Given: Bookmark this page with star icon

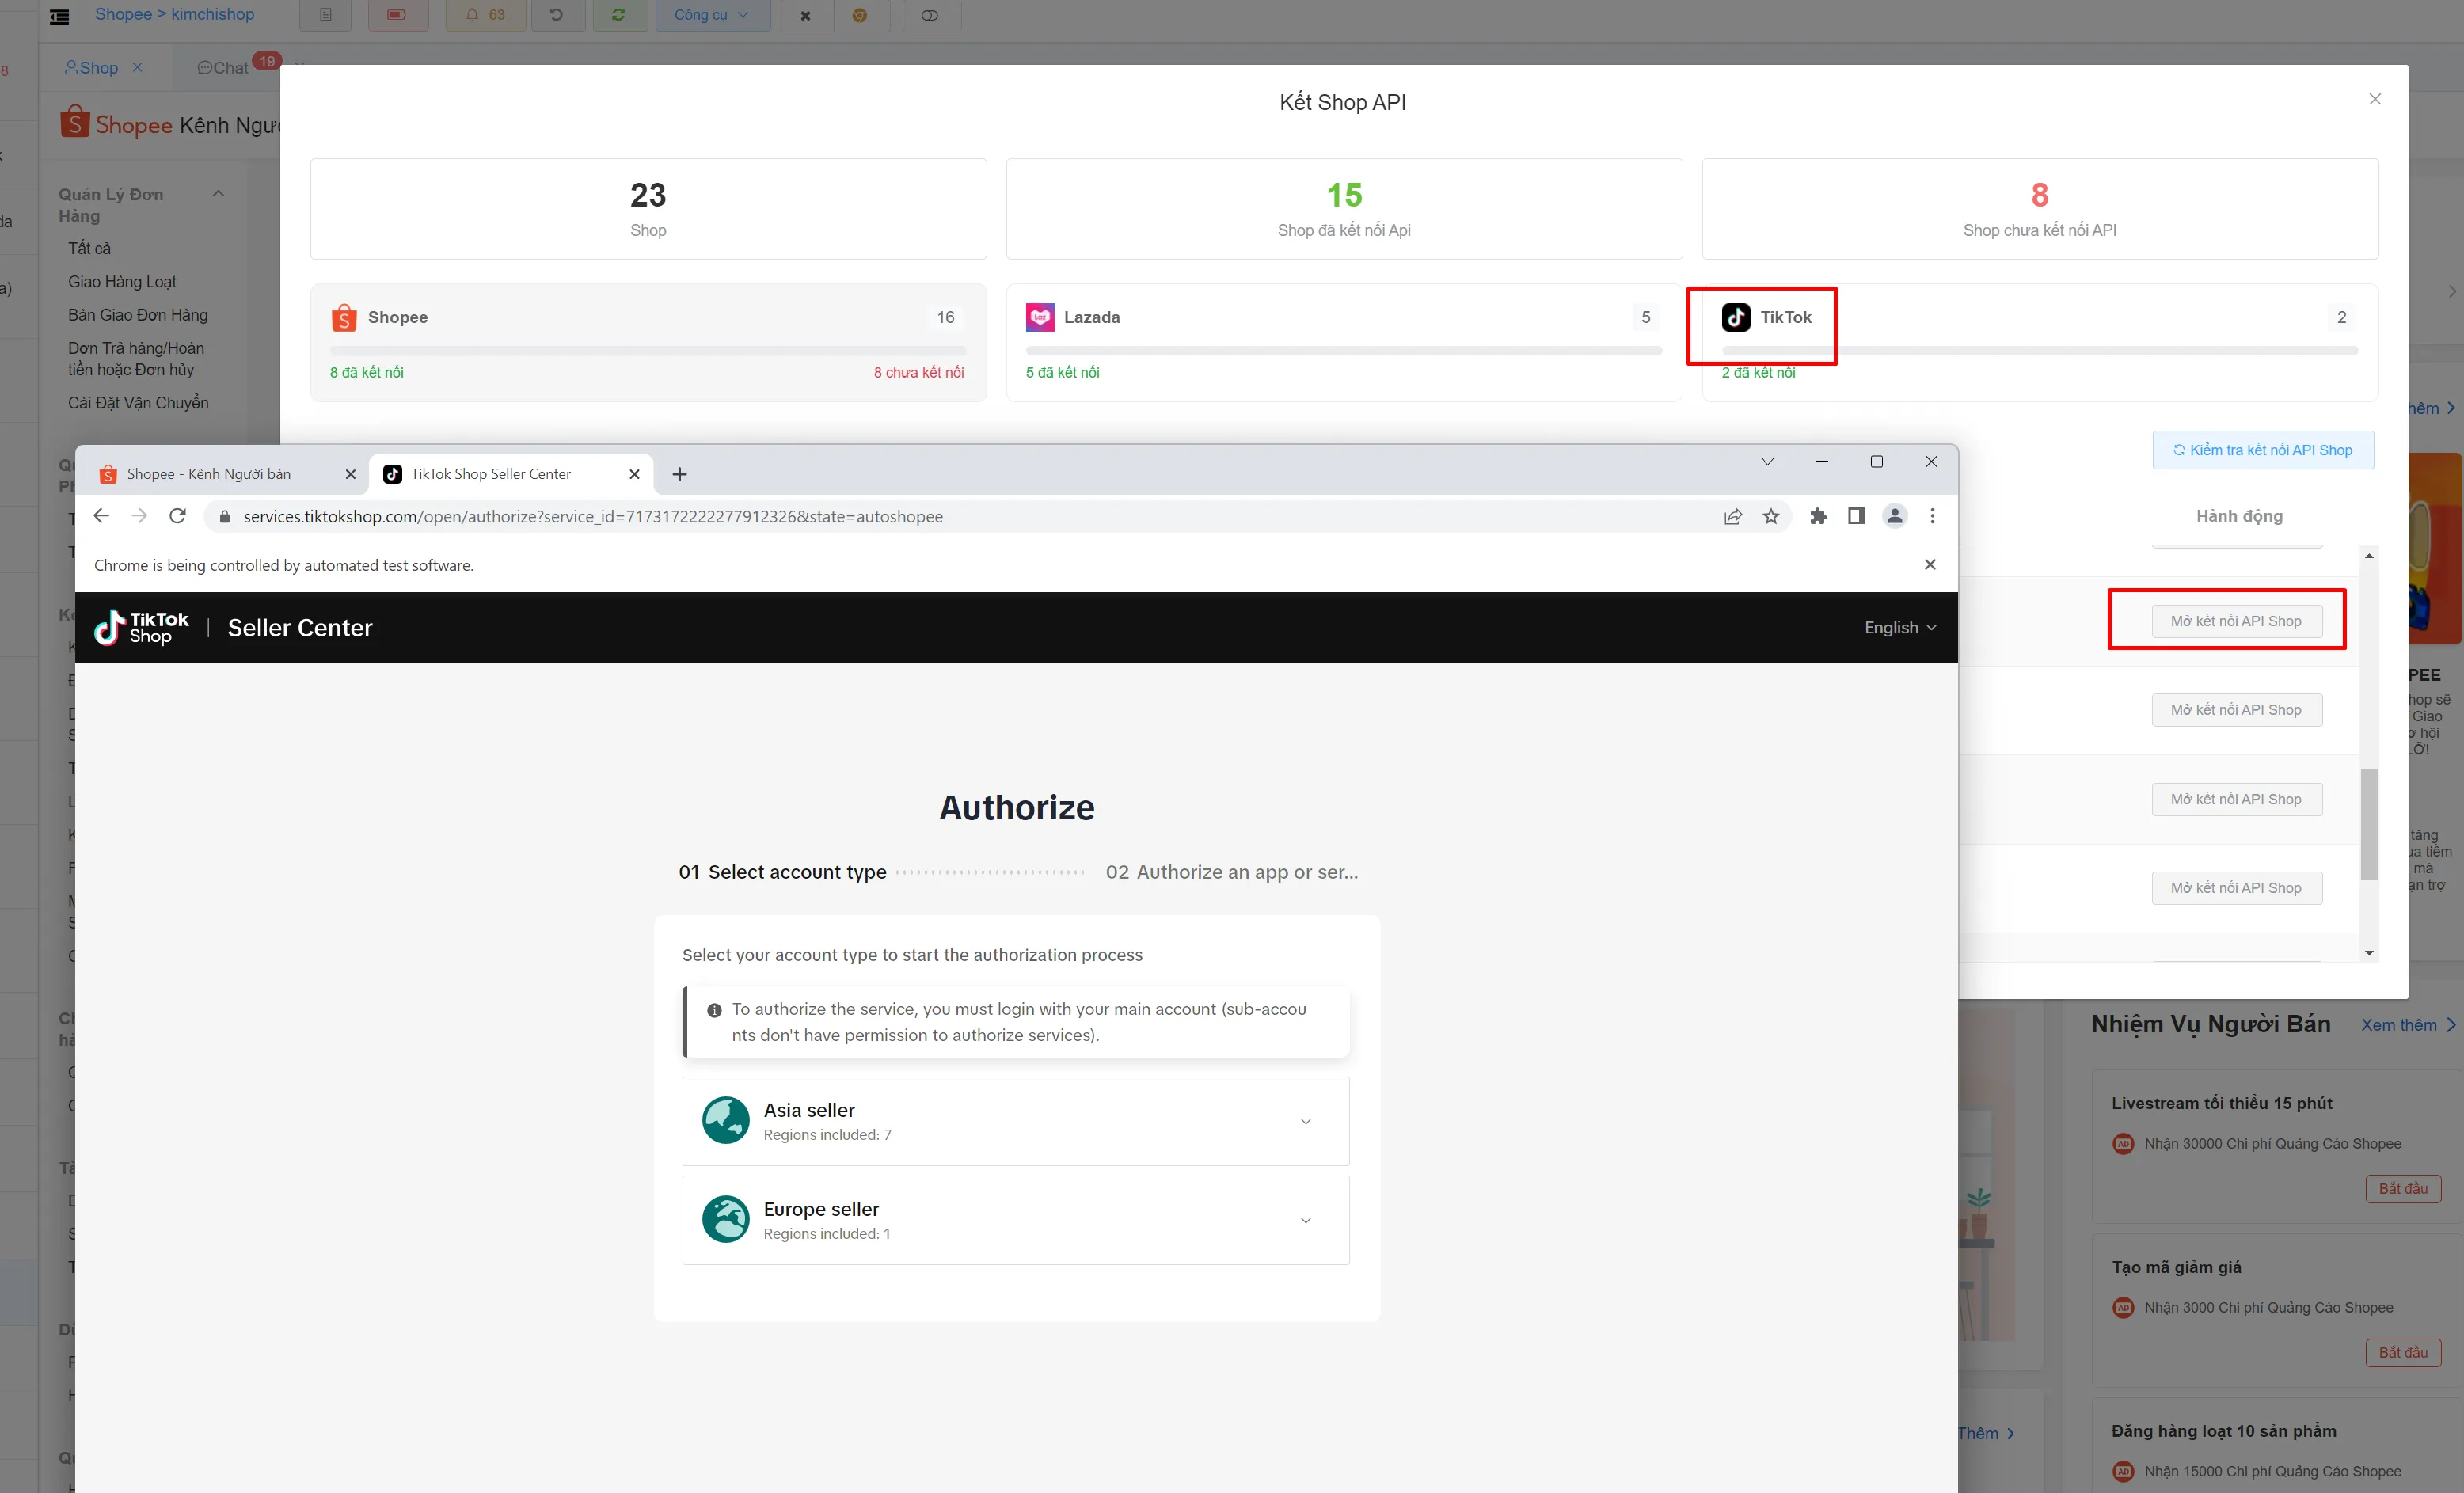Looking at the screenshot, I should (x=1771, y=516).
